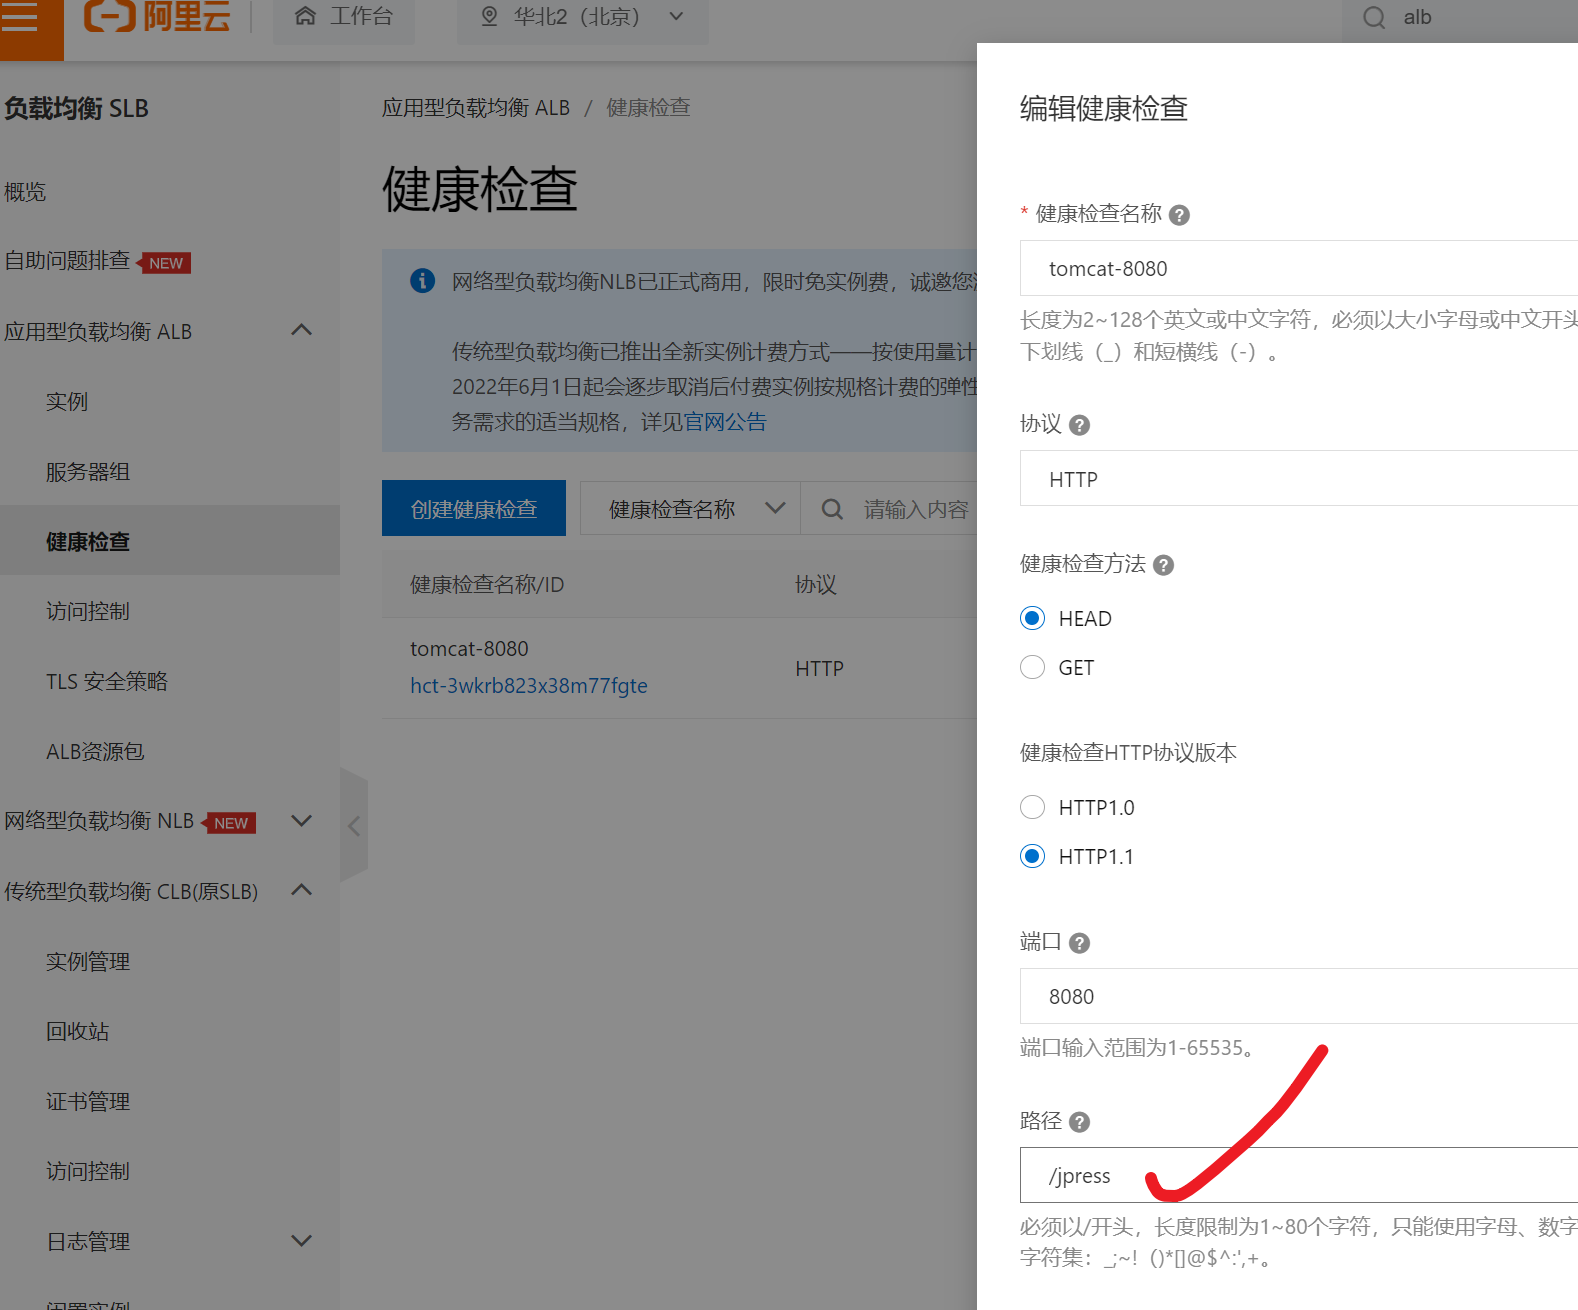This screenshot has height=1310, width=1578.
Task: Click the help icon beside 路径
Action: tap(1079, 1122)
